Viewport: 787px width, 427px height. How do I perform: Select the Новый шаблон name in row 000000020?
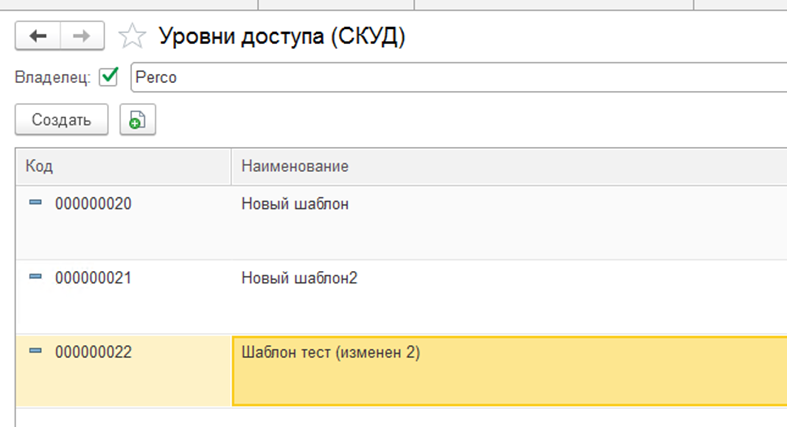[x=295, y=204]
